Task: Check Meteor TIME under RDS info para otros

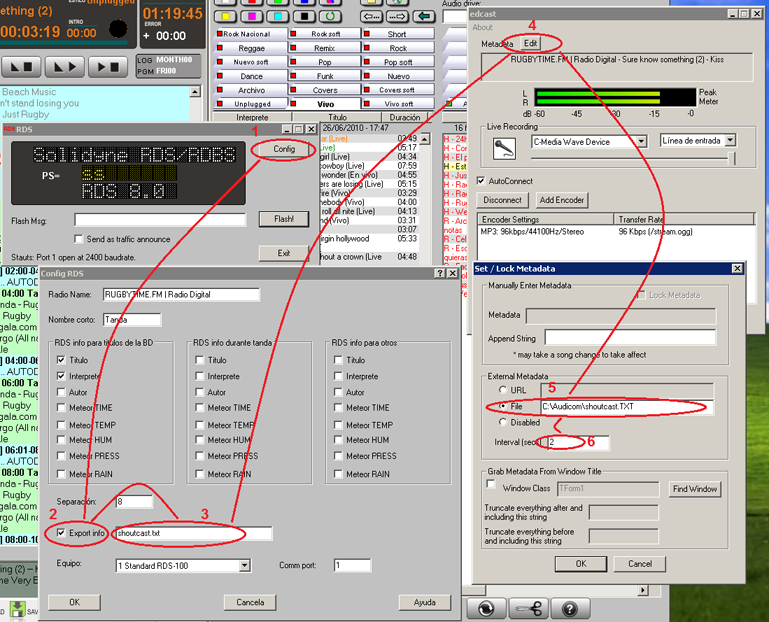Action: pyautogui.click(x=338, y=408)
